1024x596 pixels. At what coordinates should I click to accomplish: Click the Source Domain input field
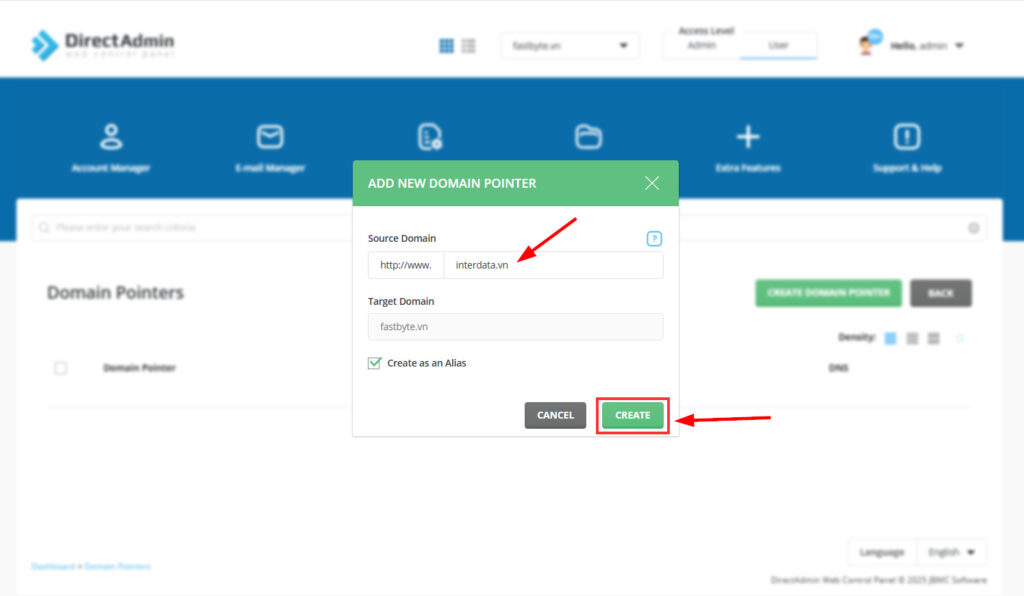point(553,265)
